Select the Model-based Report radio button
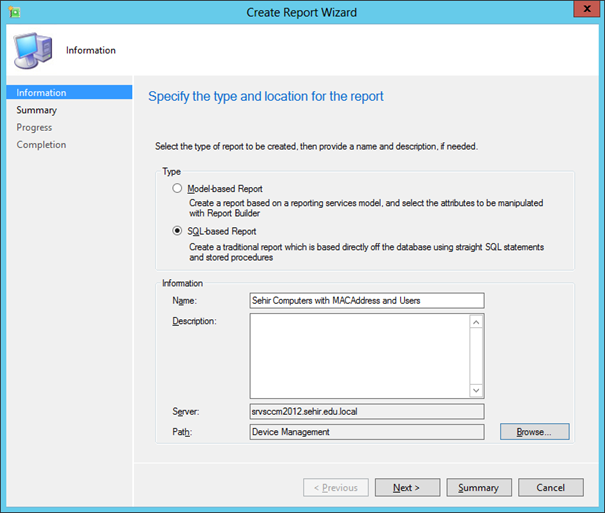The width and height of the screenshot is (605, 513). pyautogui.click(x=177, y=189)
